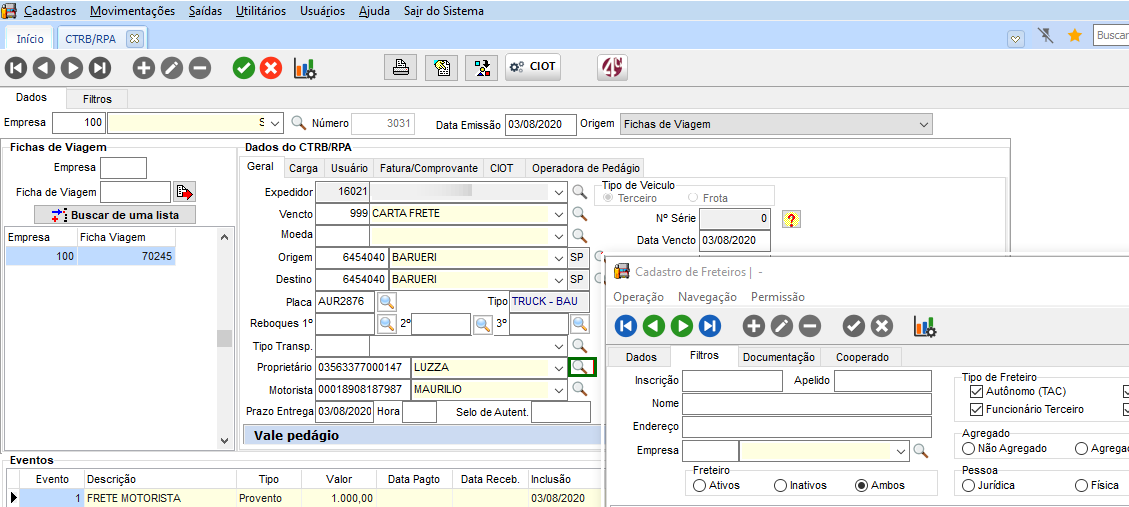The width and height of the screenshot is (1129, 507).
Task: Click the print icon in main toolbar
Action: (x=400, y=68)
